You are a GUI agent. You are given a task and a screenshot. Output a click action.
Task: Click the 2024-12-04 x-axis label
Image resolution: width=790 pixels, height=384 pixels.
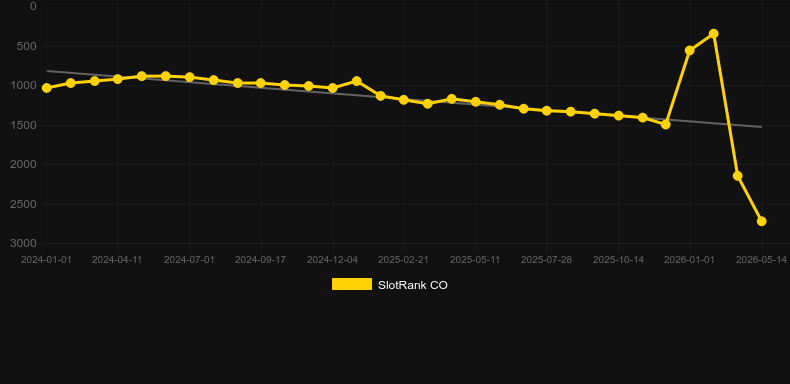[x=333, y=260]
